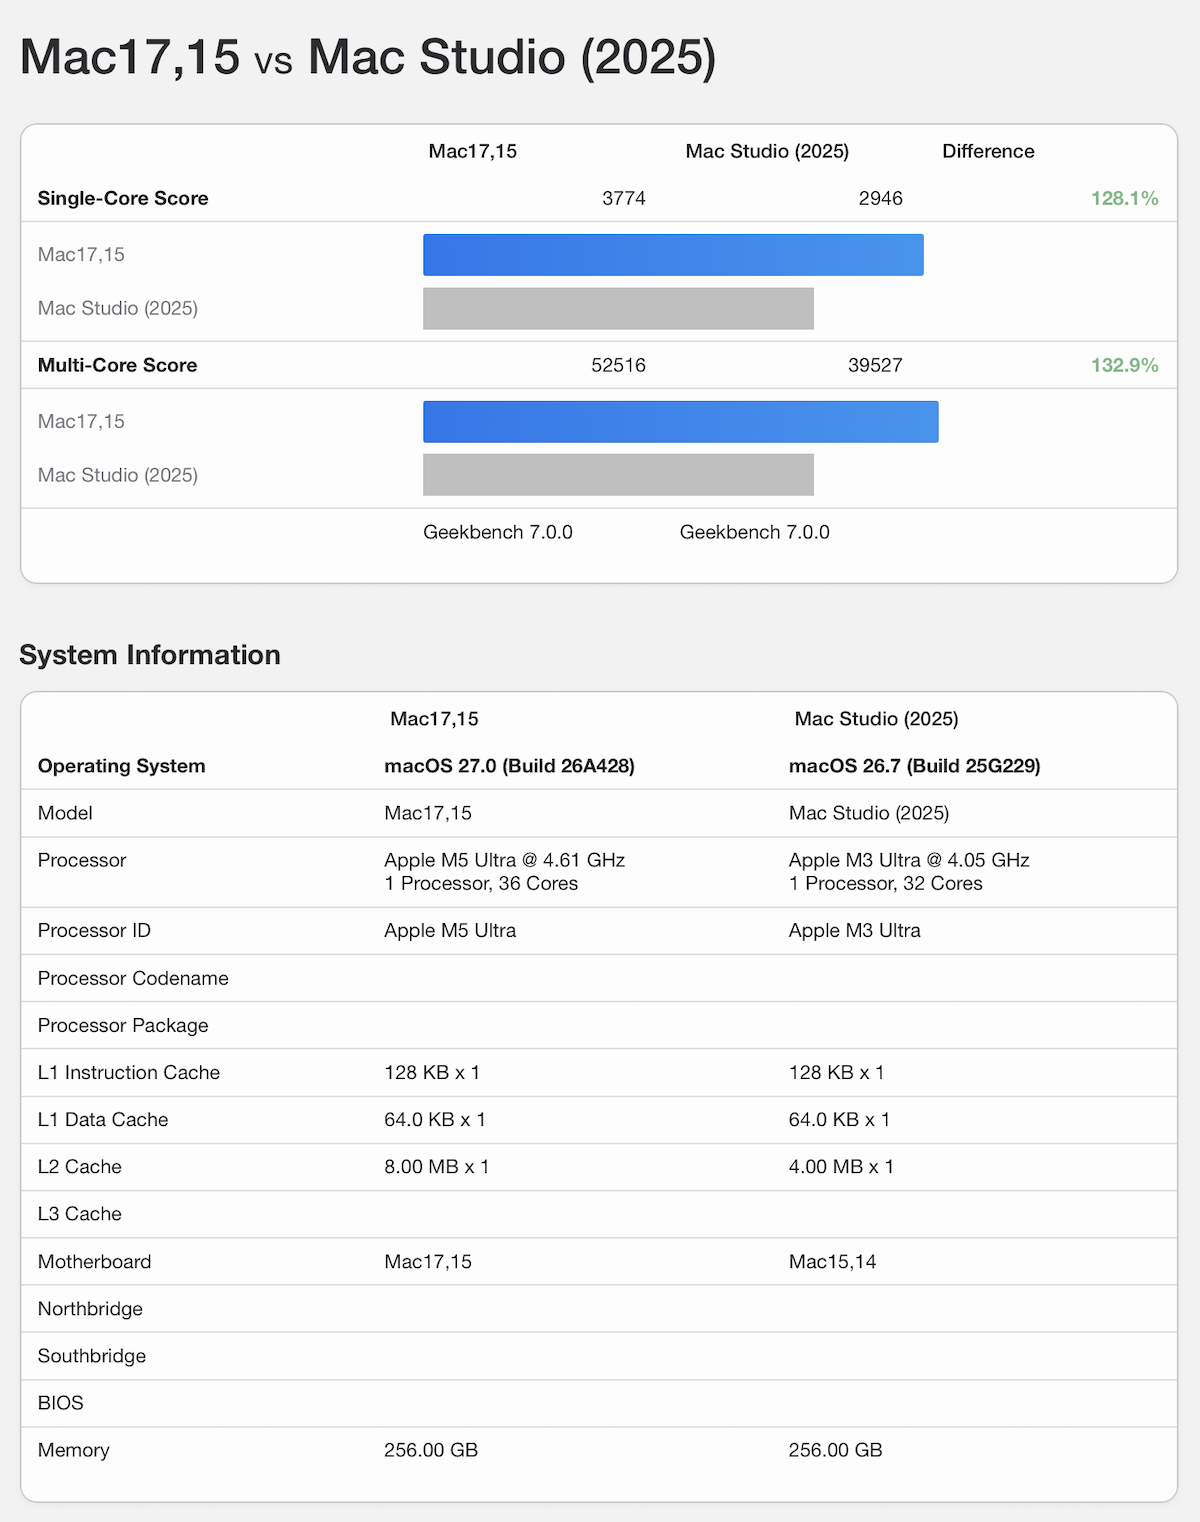Click the "Processor ID" row label
This screenshot has width=1200, height=1522.
coord(94,930)
